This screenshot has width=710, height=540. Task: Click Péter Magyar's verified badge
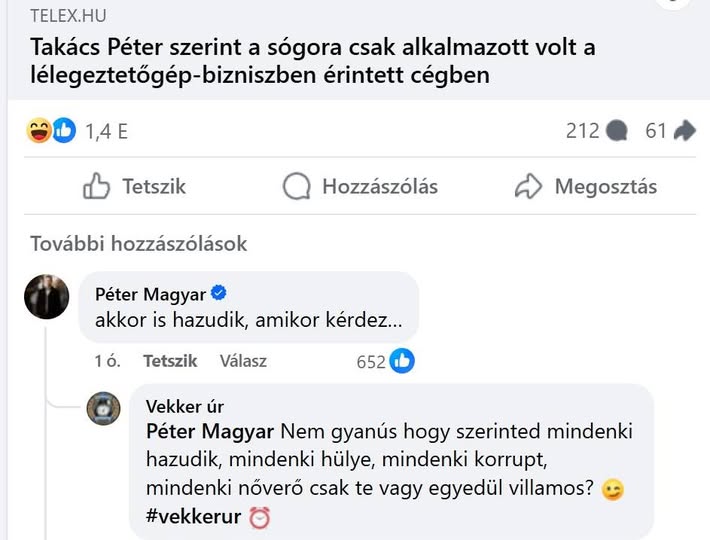click(x=219, y=293)
